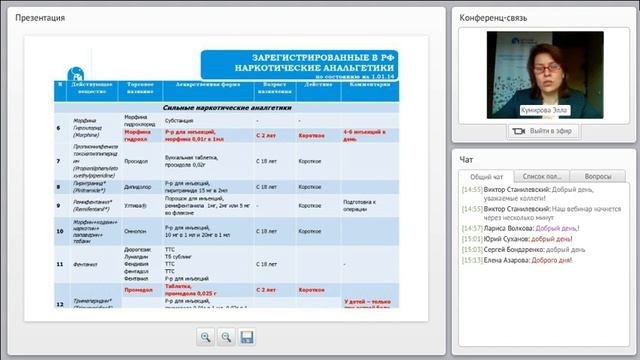Image resolution: width=640 pixels, height=360 pixels.
Task: Click the Просидол cell in row 7
Action: tap(136, 161)
